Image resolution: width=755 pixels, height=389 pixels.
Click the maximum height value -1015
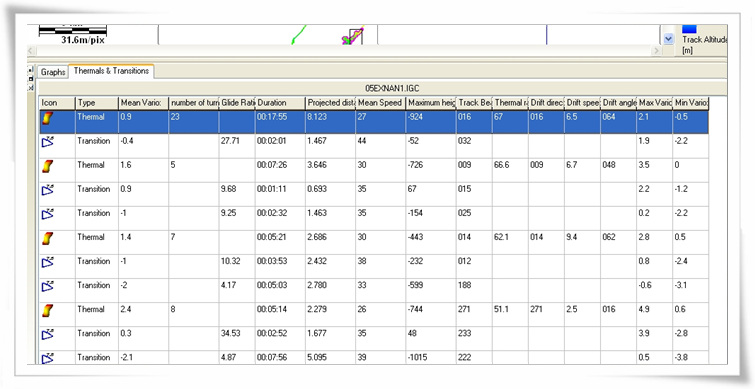click(x=418, y=358)
